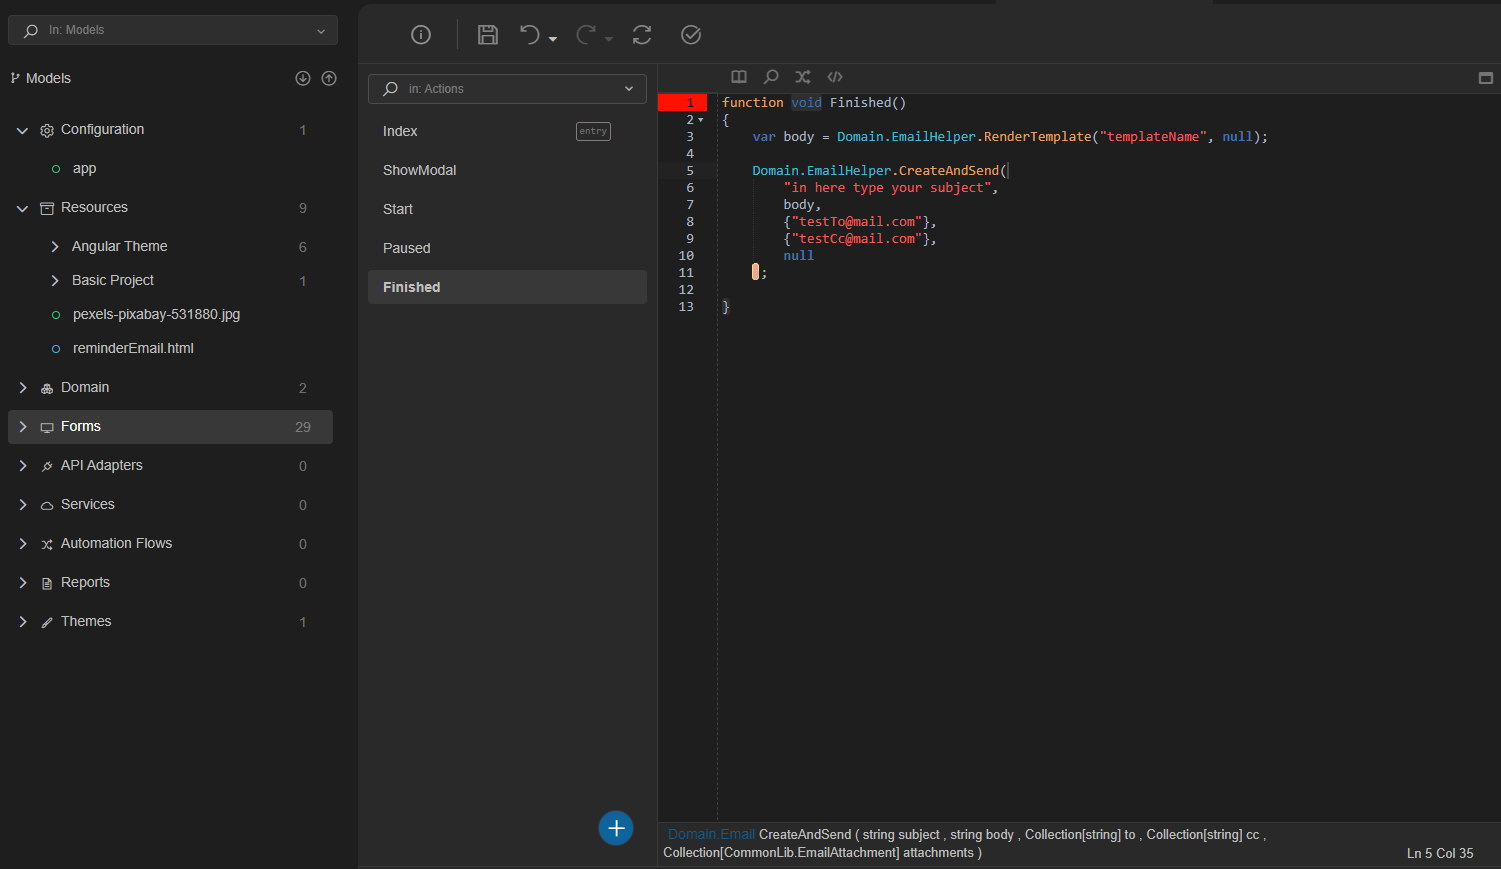Viewport: 1501px width, 869px height.
Task: Click the 'in: Actions' search field
Action: [x=507, y=88]
